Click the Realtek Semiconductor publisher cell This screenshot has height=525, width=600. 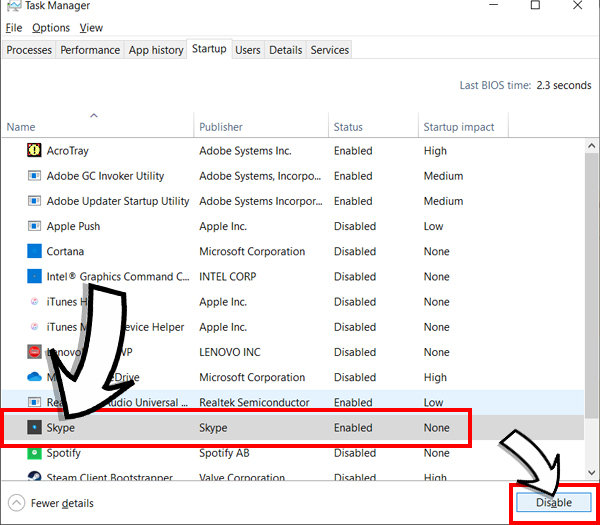coord(254,403)
